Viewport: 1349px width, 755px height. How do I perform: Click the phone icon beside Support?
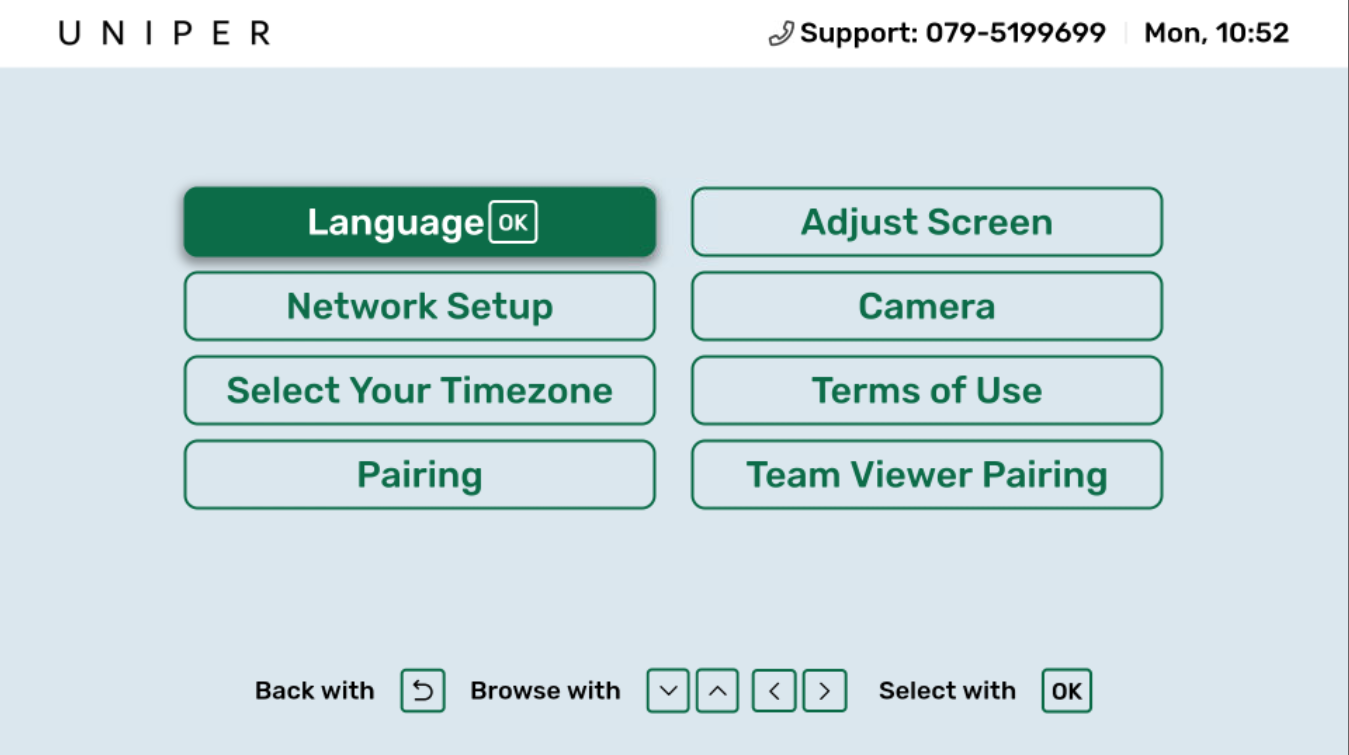pos(781,34)
